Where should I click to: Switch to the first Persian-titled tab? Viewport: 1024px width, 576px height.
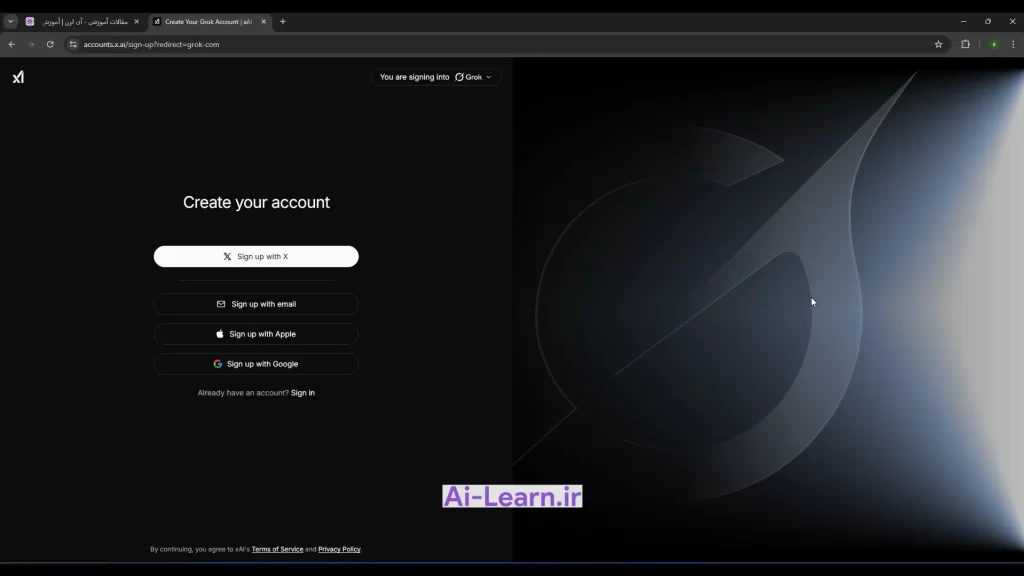83,22
